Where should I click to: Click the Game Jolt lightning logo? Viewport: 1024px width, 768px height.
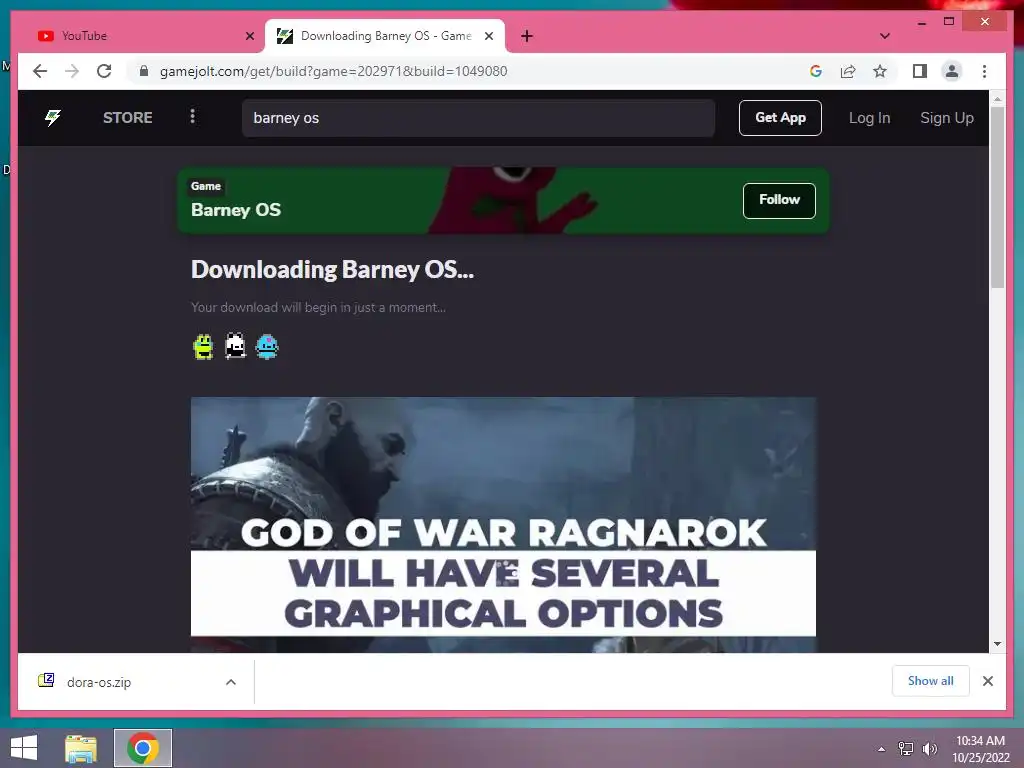point(53,118)
